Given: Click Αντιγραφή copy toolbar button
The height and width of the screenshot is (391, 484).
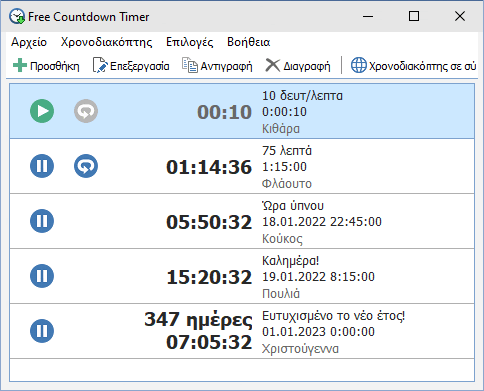Looking at the screenshot, I should click(217, 66).
